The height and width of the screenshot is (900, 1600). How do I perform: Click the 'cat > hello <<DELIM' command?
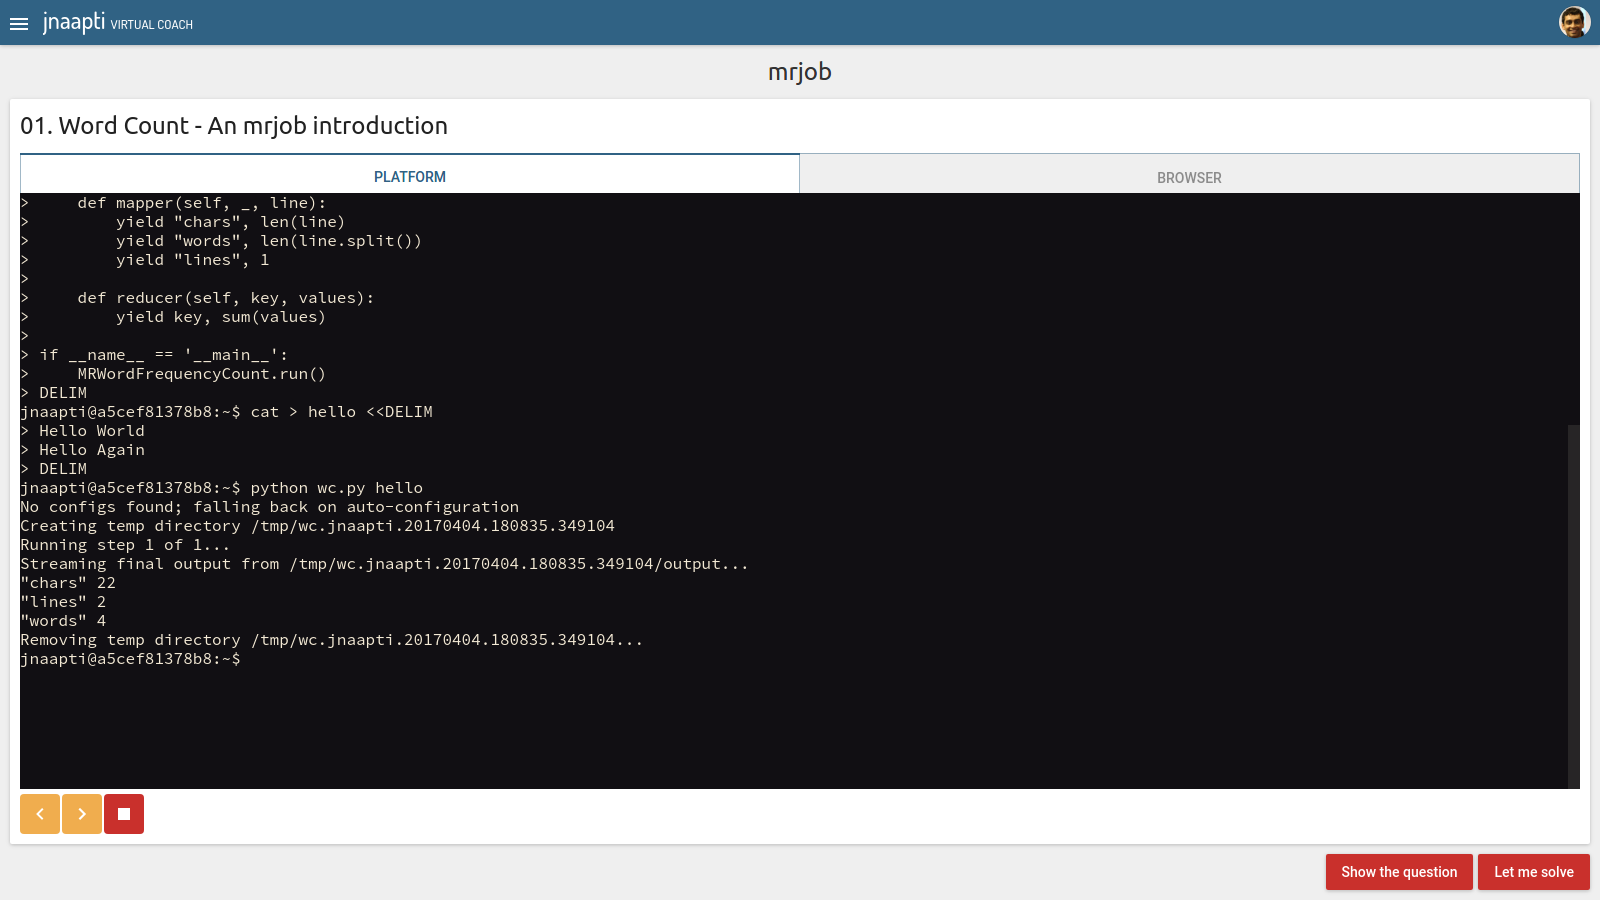point(342,412)
